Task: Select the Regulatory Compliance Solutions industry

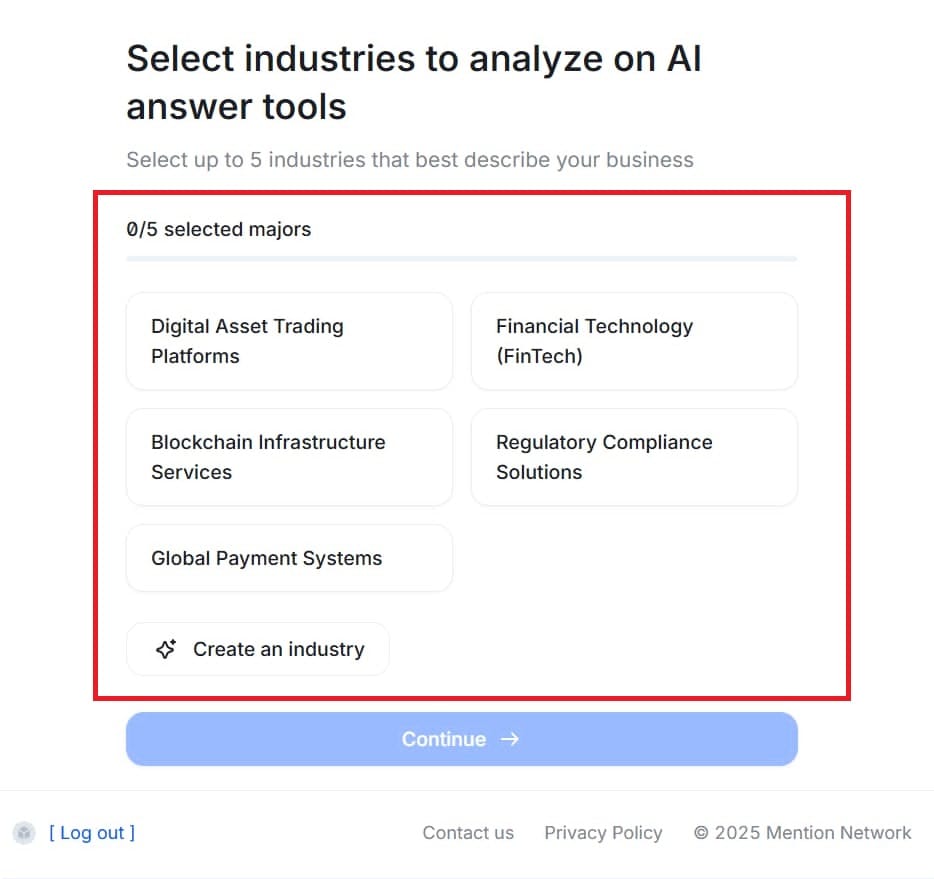Action: coord(634,457)
